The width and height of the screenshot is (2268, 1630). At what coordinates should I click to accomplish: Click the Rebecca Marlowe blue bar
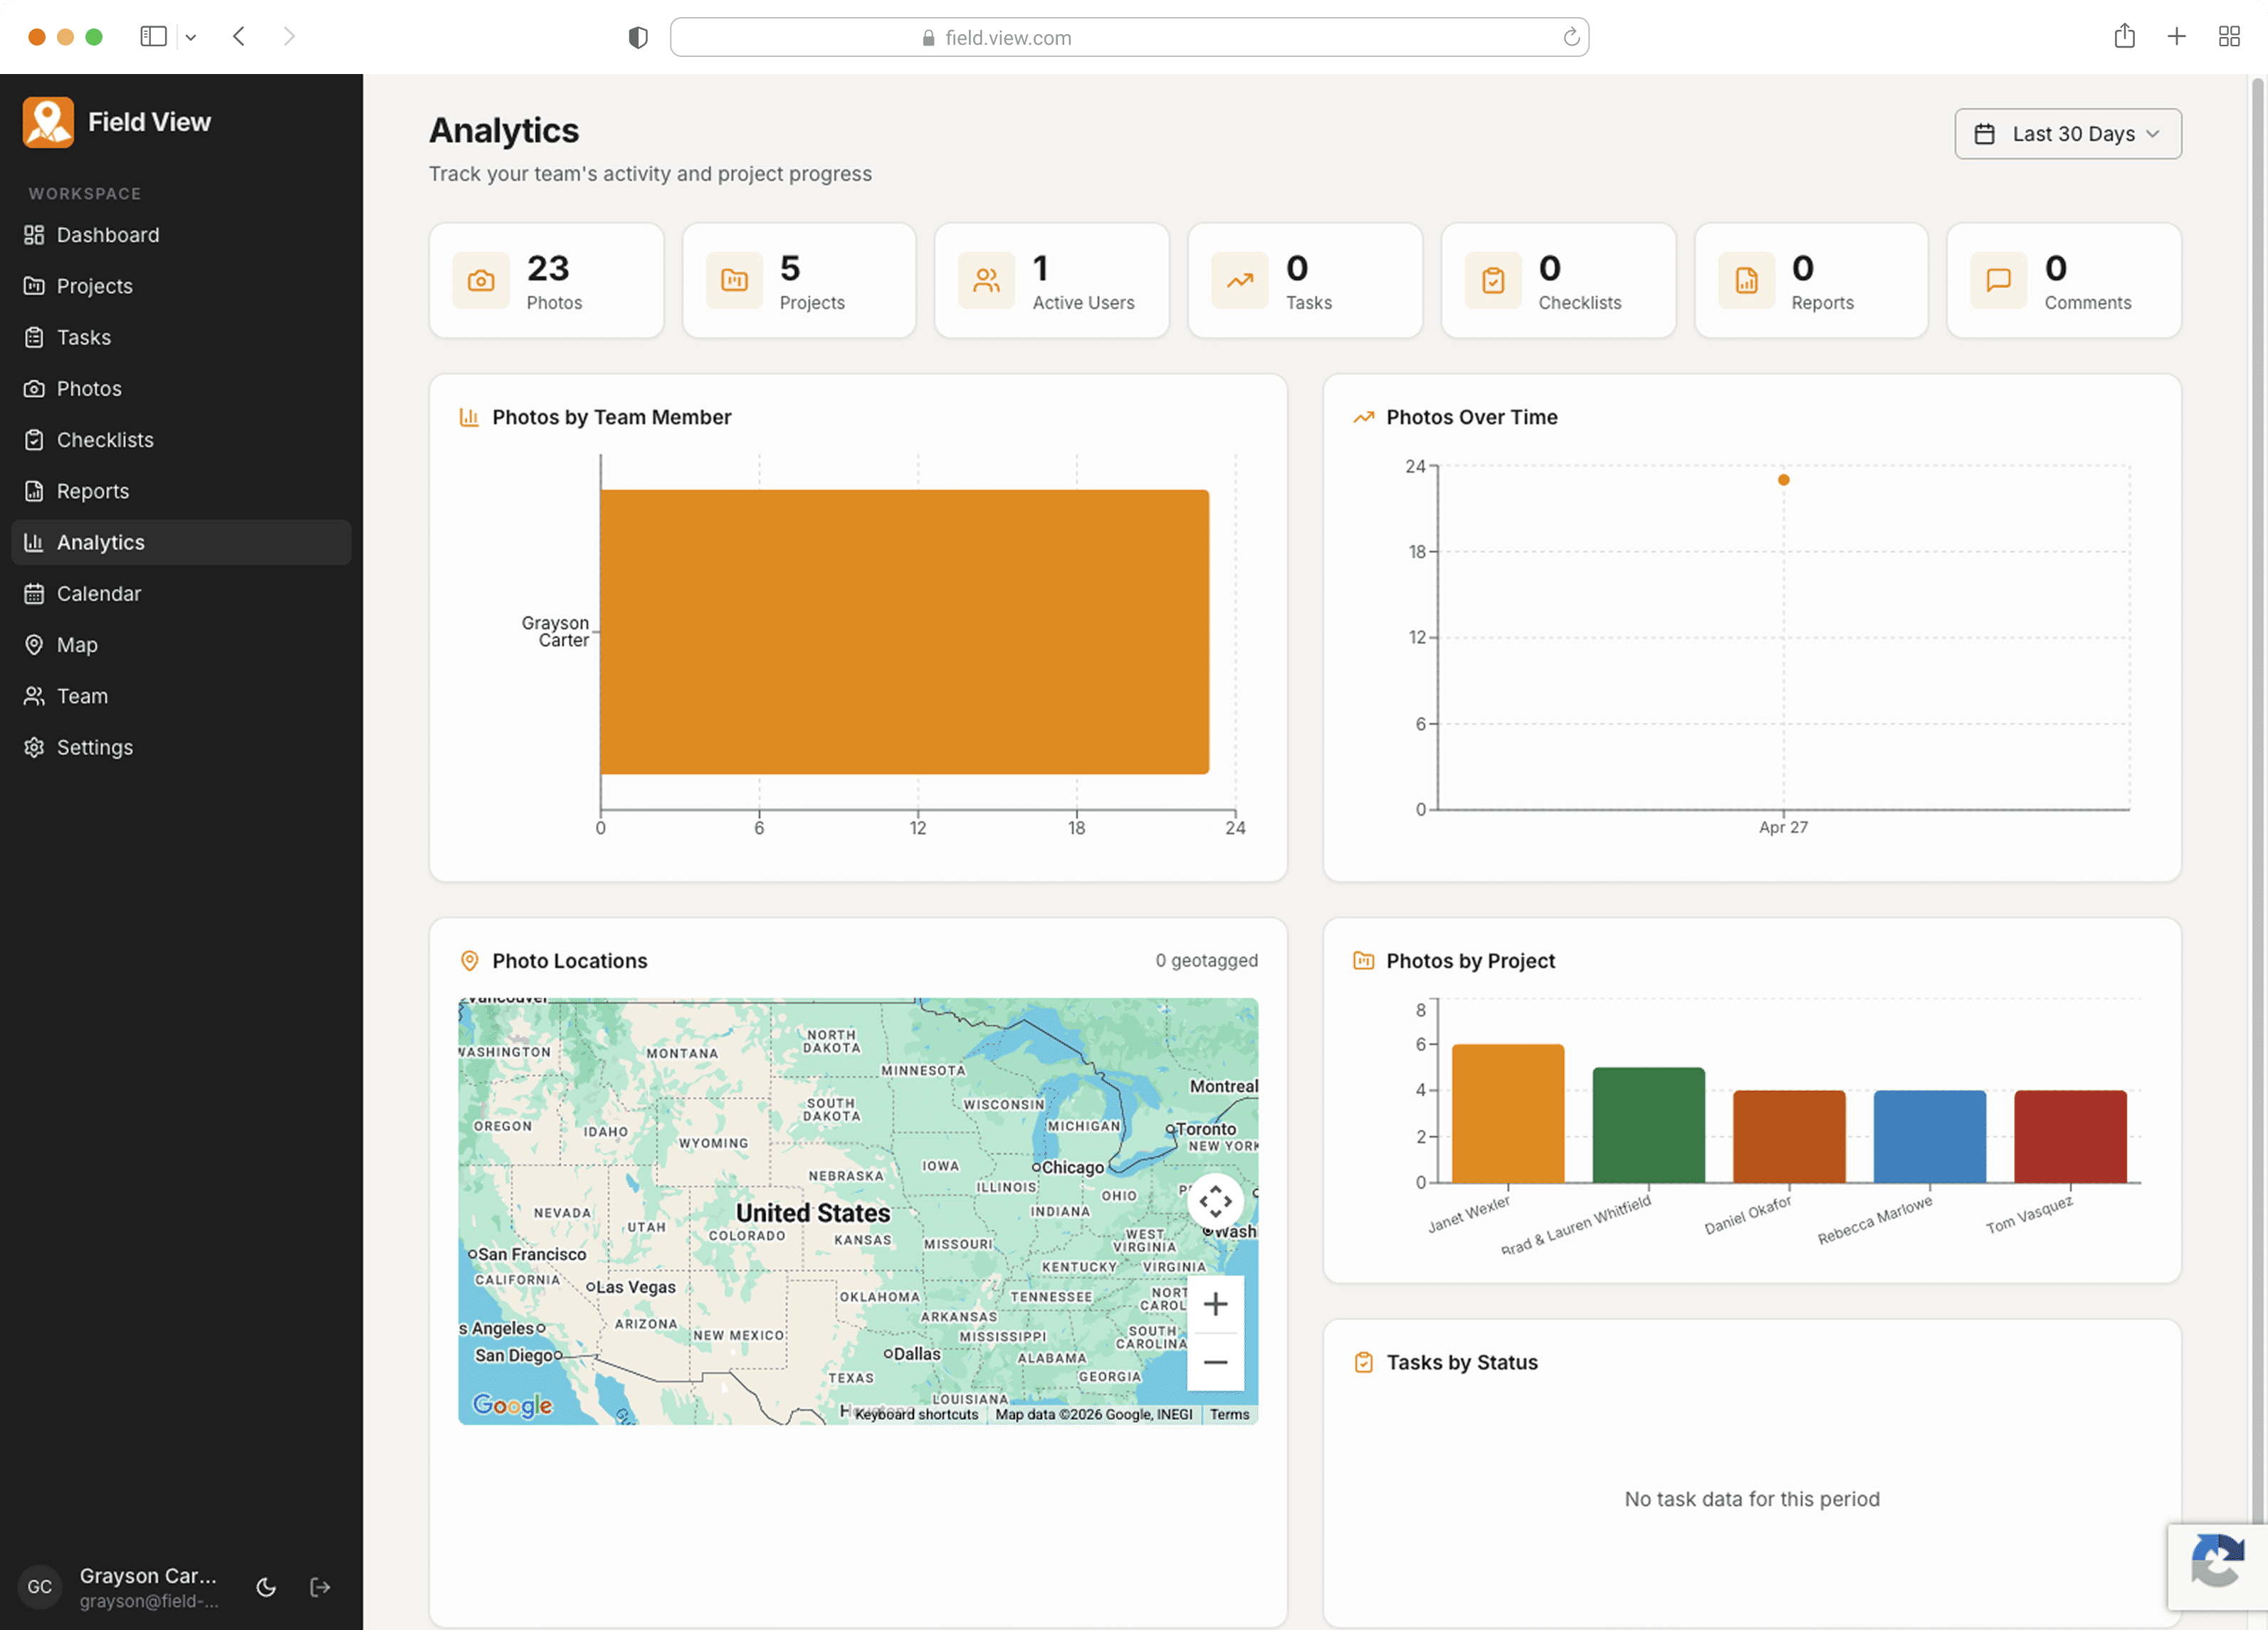pyautogui.click(x=1929, y=1137)
